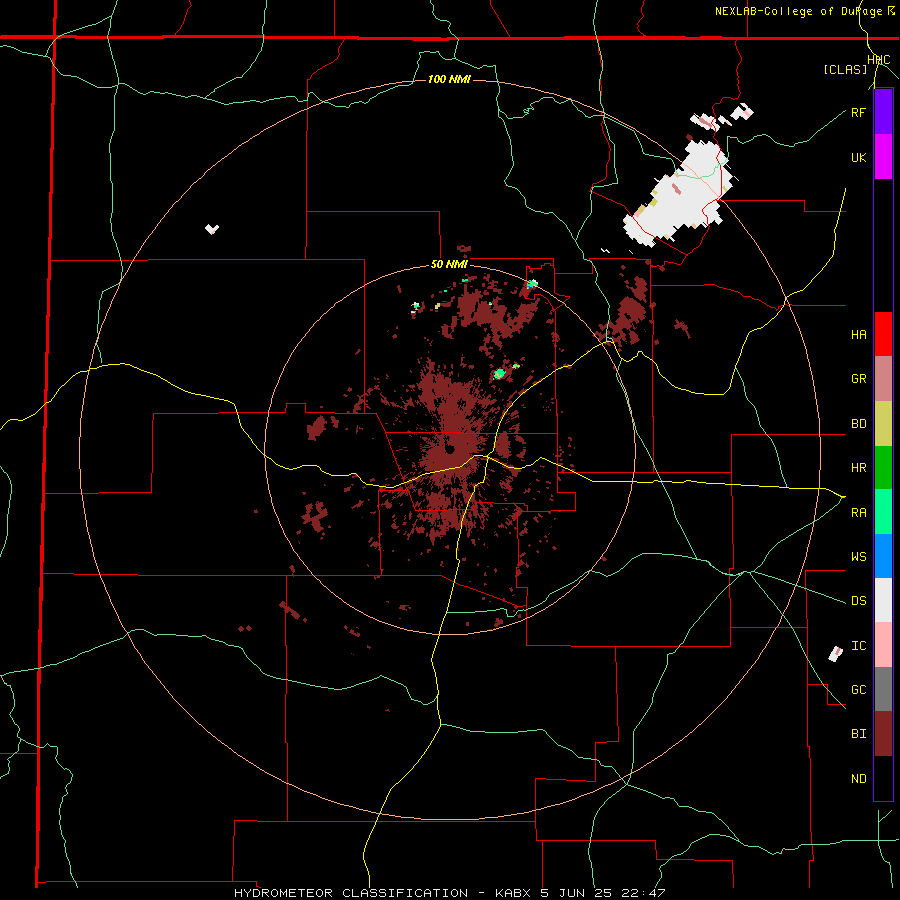Click the GC legend label
Image resolution: width=900 pixels, height=900 pixels.
(x=859, y=690)
